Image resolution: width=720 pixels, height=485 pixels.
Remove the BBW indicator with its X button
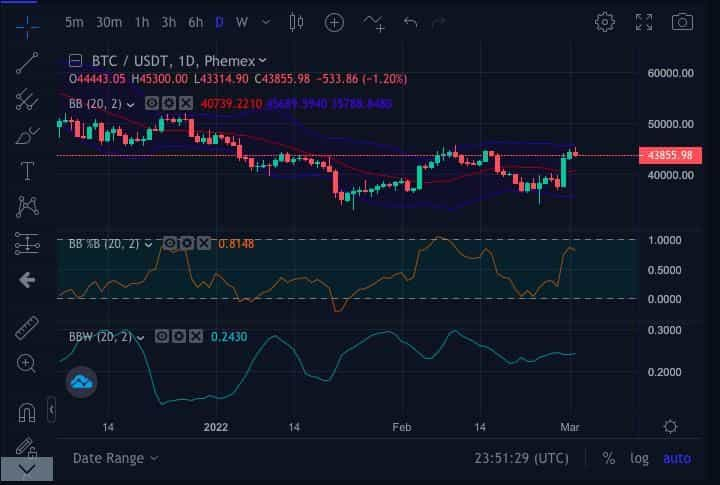click(x=195, y=337)
